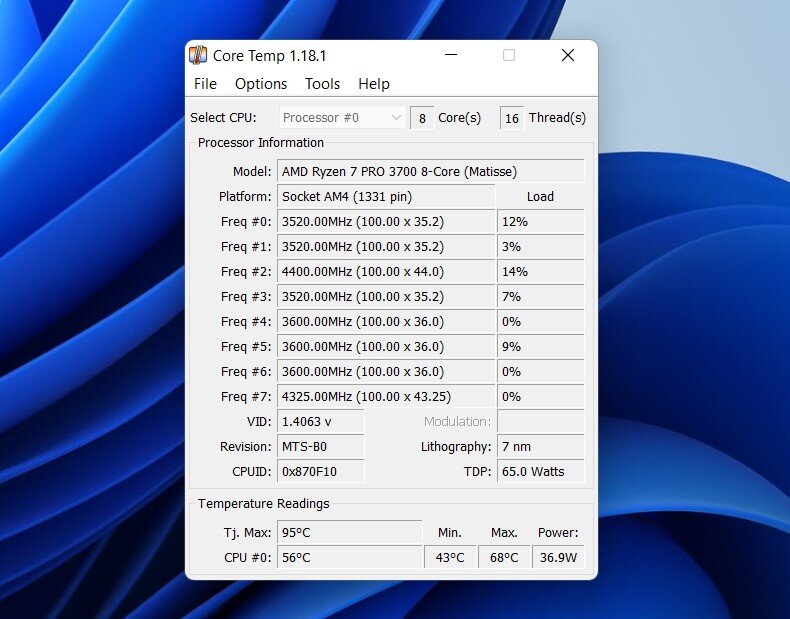The width and height of the screenshot is (790, 619).
Task: Open the Tools menu
Action: click(322, 84)
